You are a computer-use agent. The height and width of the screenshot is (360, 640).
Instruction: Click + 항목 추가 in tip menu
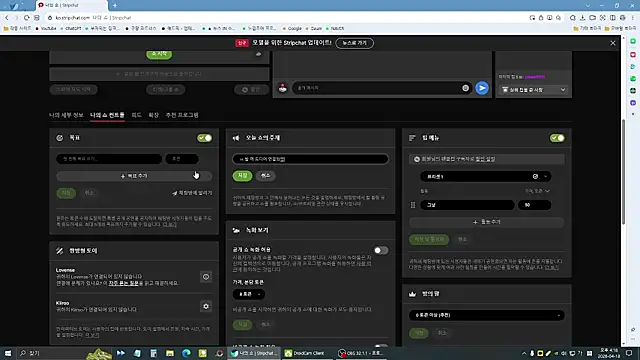[x=487, y=222]
